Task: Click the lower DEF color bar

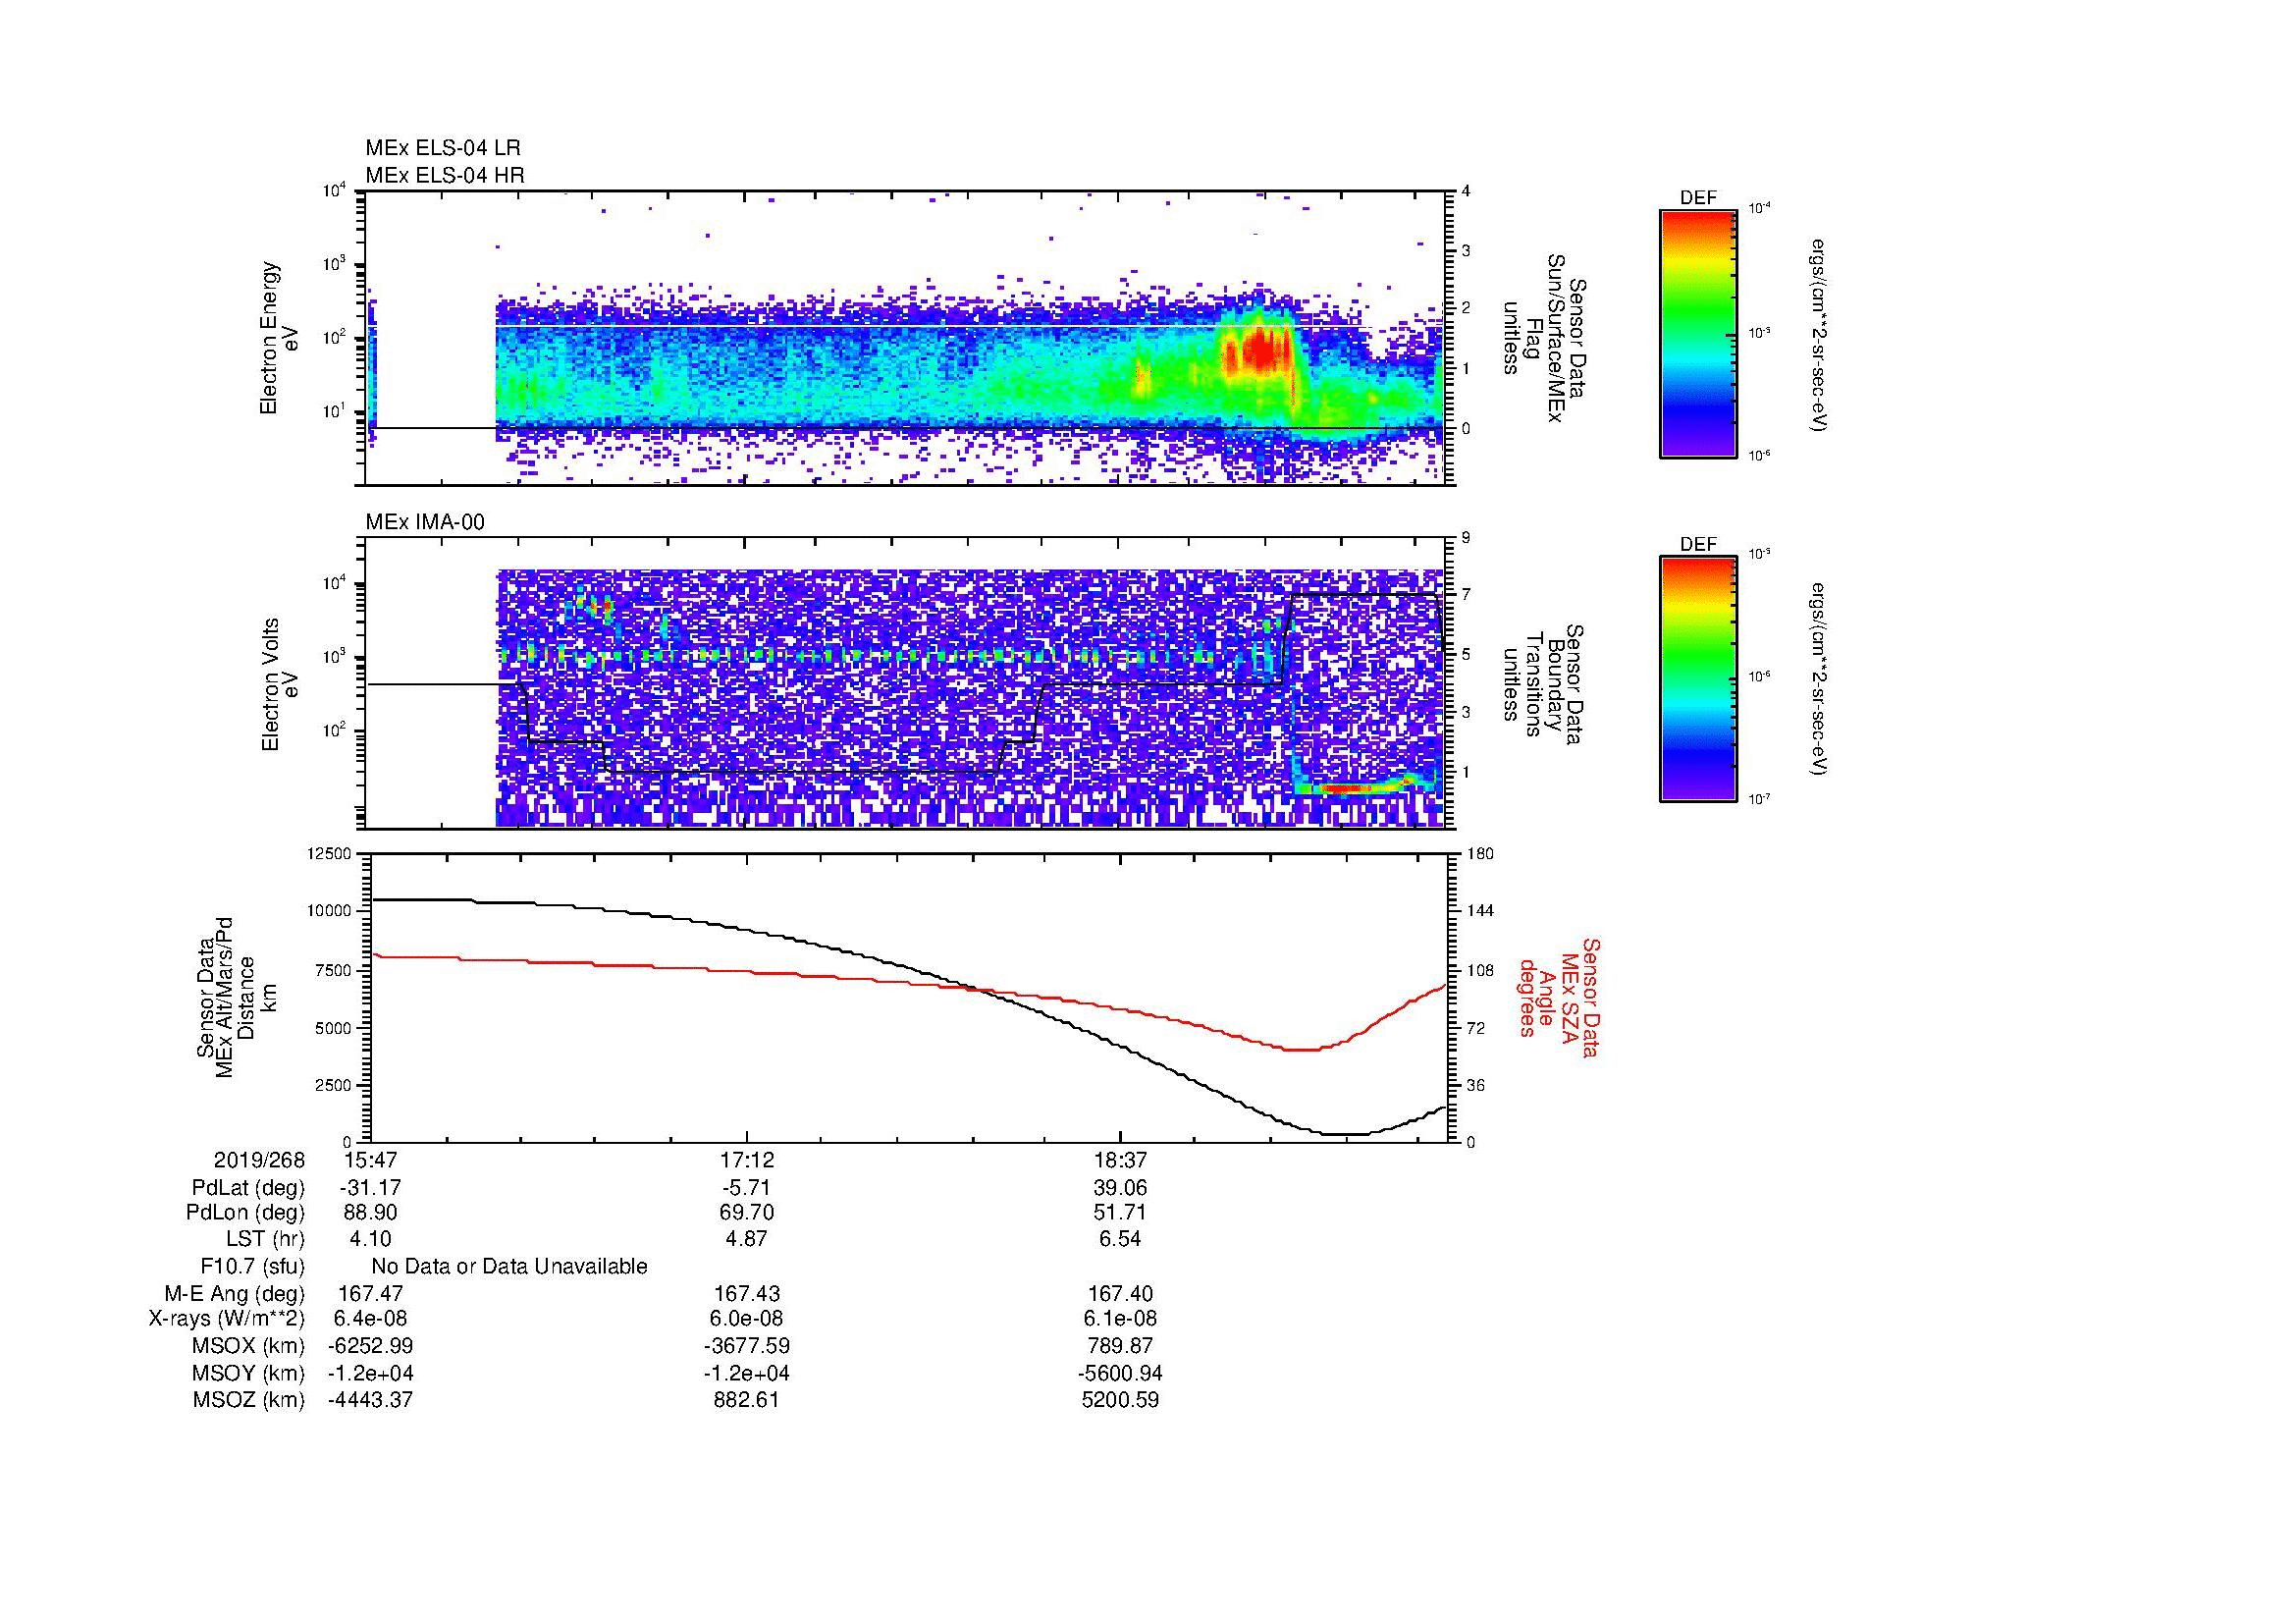Action: (1698, 679)
